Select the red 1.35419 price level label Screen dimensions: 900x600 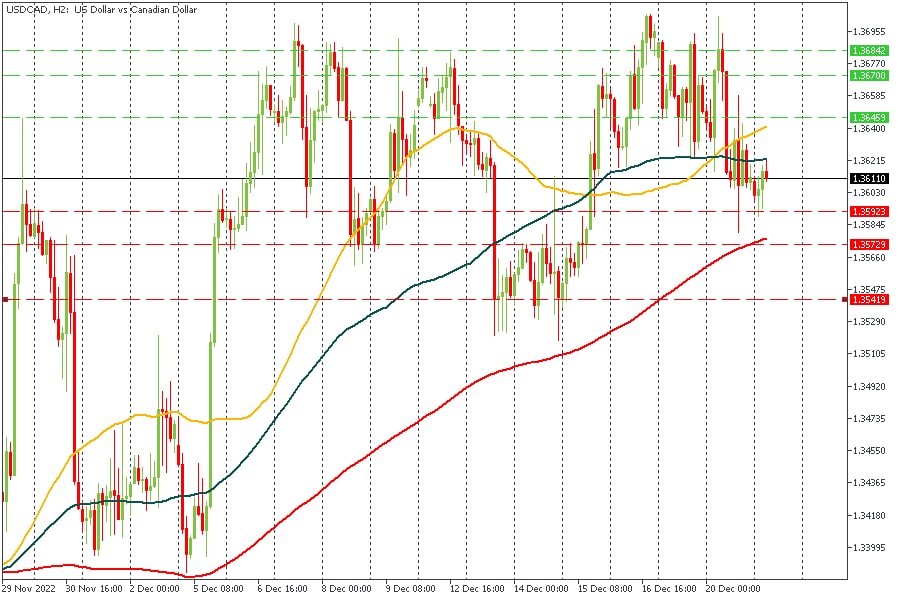(869, 300)
